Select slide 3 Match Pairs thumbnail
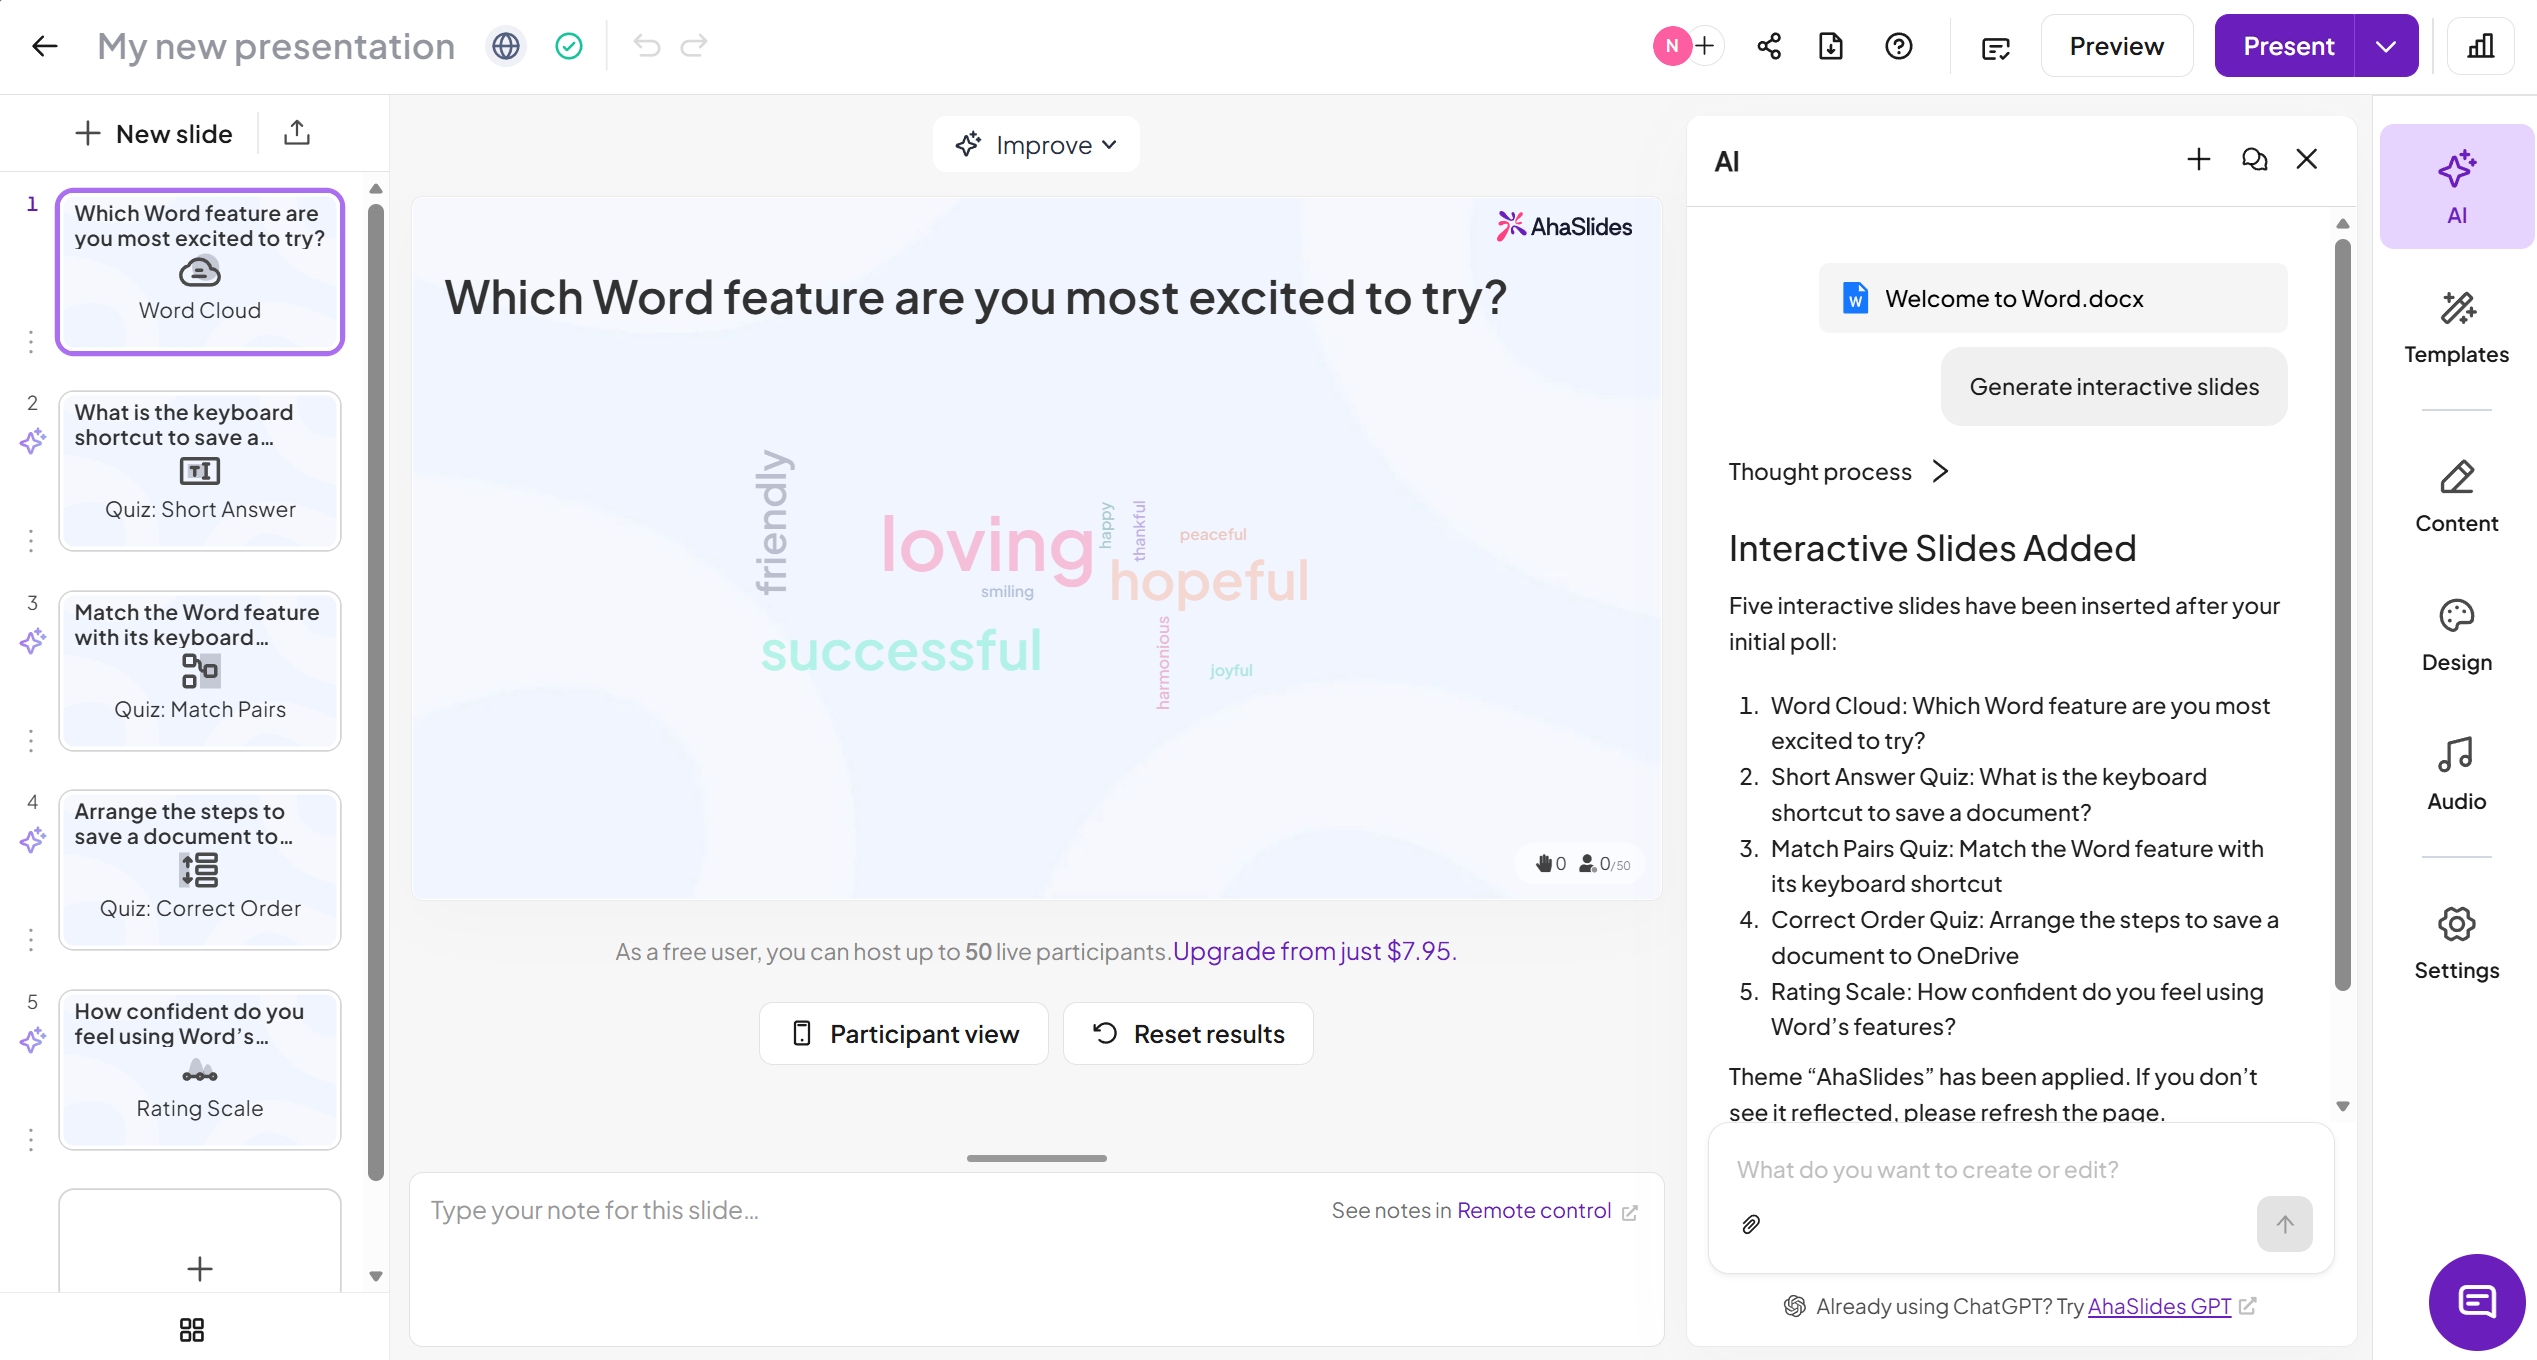 pyautogui.click(x=200, y=670)
